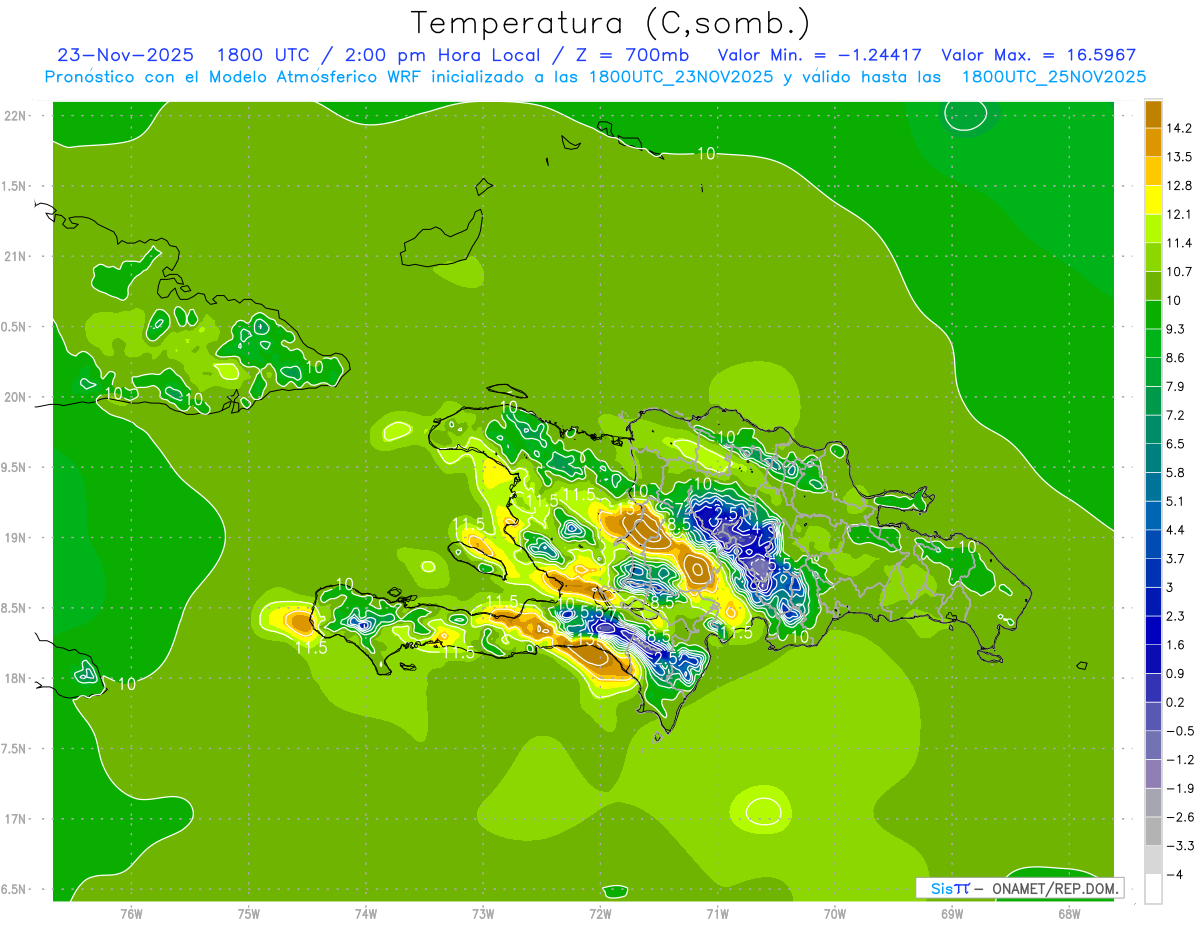The image size is (1200, 927).
Task: Select legend value '7.9'
Action: tap(1176, 387)
